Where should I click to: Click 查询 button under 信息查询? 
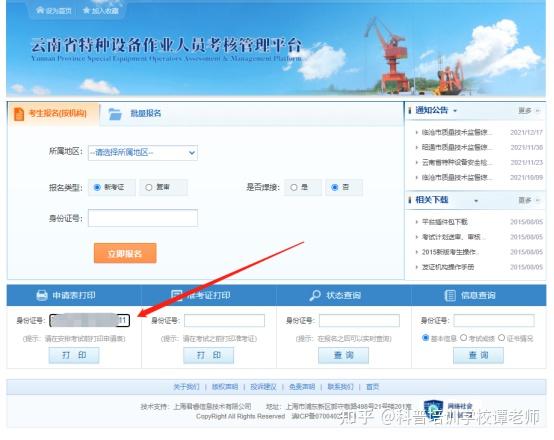point(478,355)
